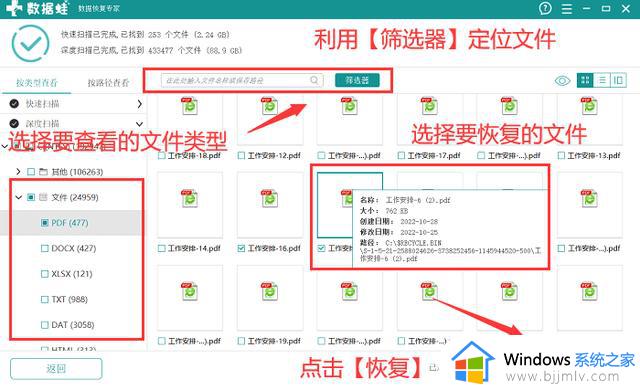Expand the 其他 (106263) folder
The image size is (640, 390).
click(x=18, y=172)
